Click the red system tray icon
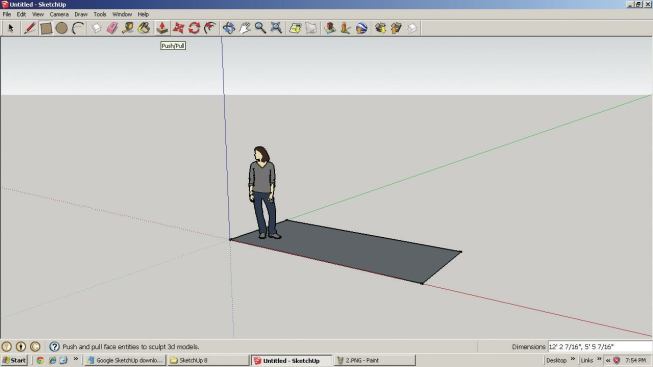 coord(617,360)
